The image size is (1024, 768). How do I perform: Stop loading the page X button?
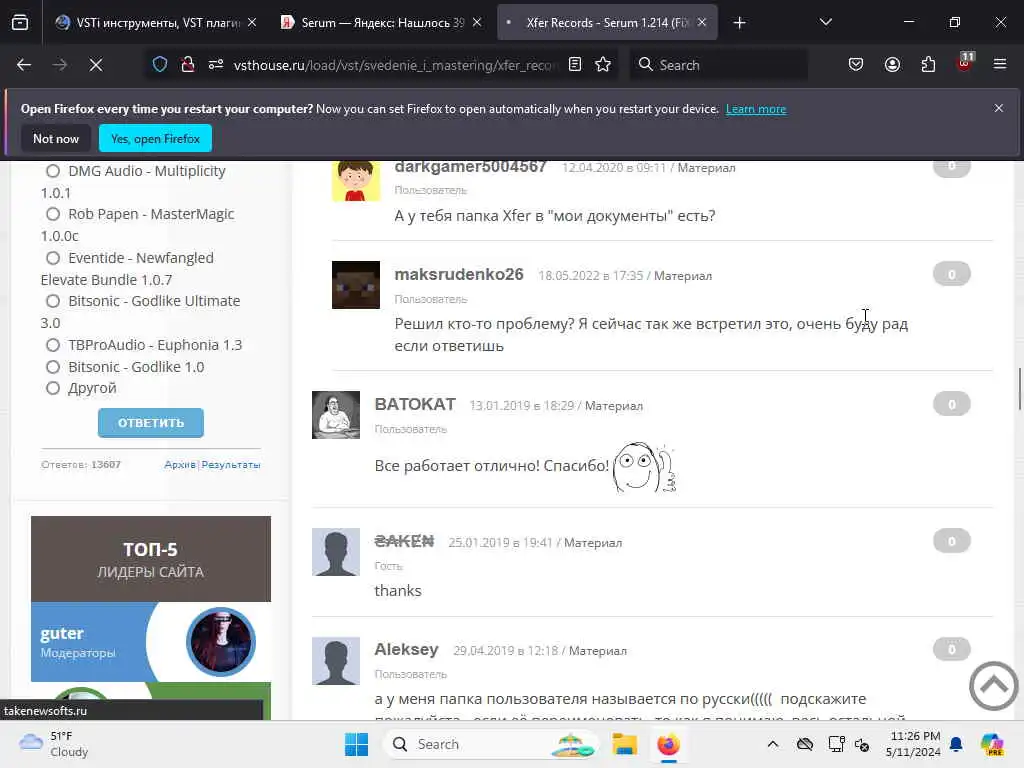[x=96, y=65]
